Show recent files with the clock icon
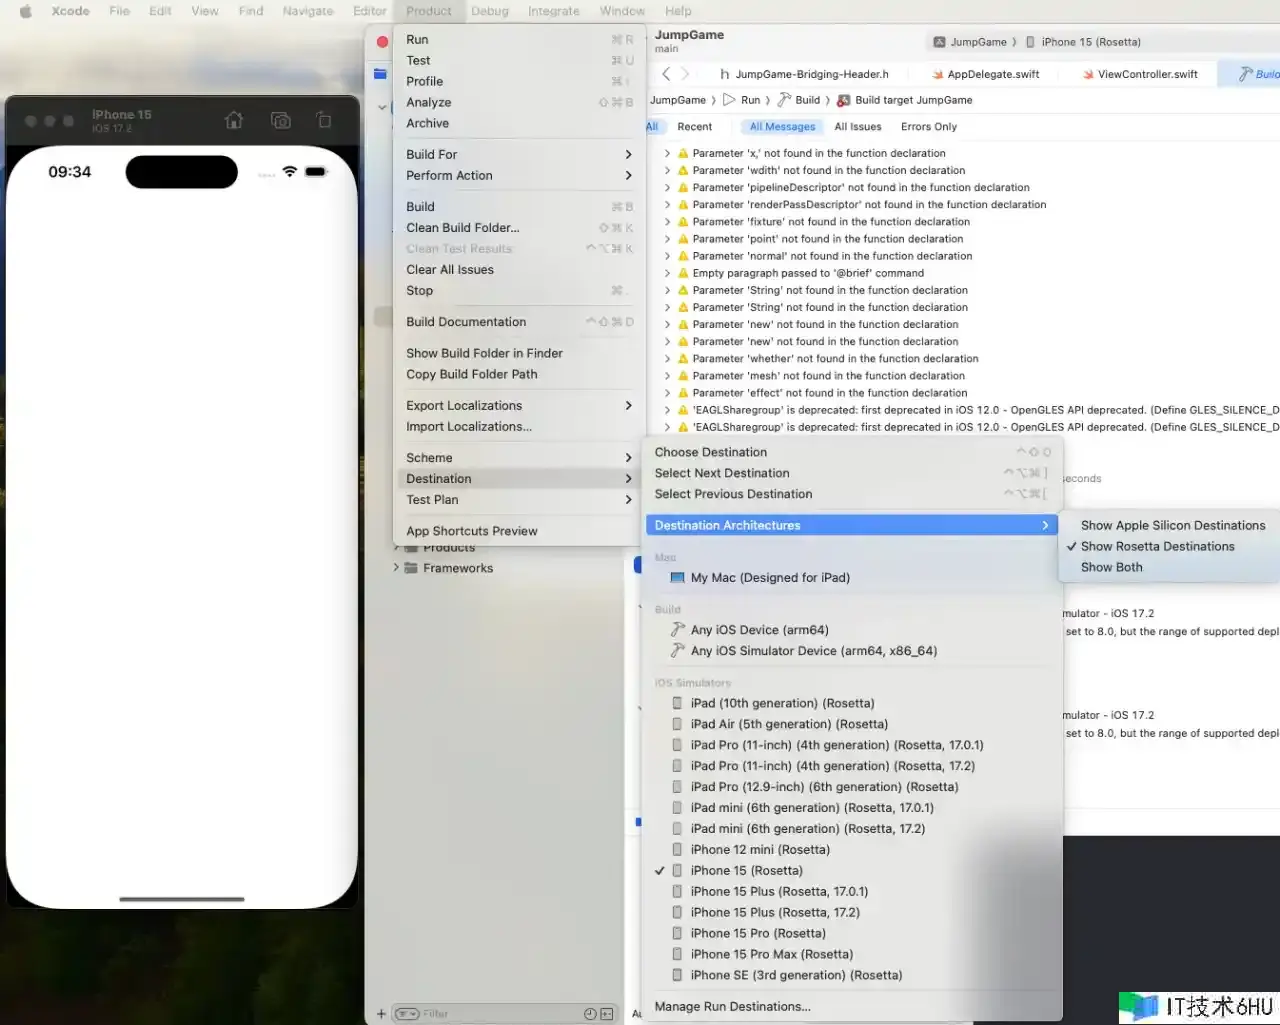This screenshot has width=1280, height=1025. (590, 1014)
